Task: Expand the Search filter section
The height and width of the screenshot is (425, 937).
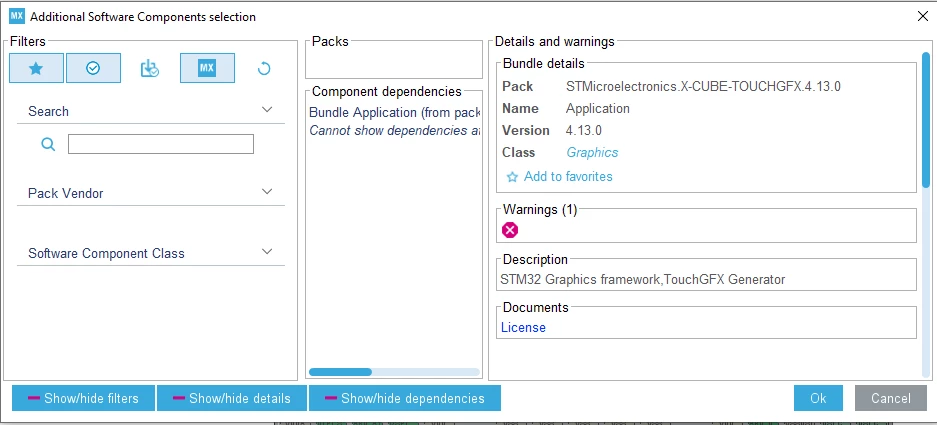Action: tap(267, 109)
